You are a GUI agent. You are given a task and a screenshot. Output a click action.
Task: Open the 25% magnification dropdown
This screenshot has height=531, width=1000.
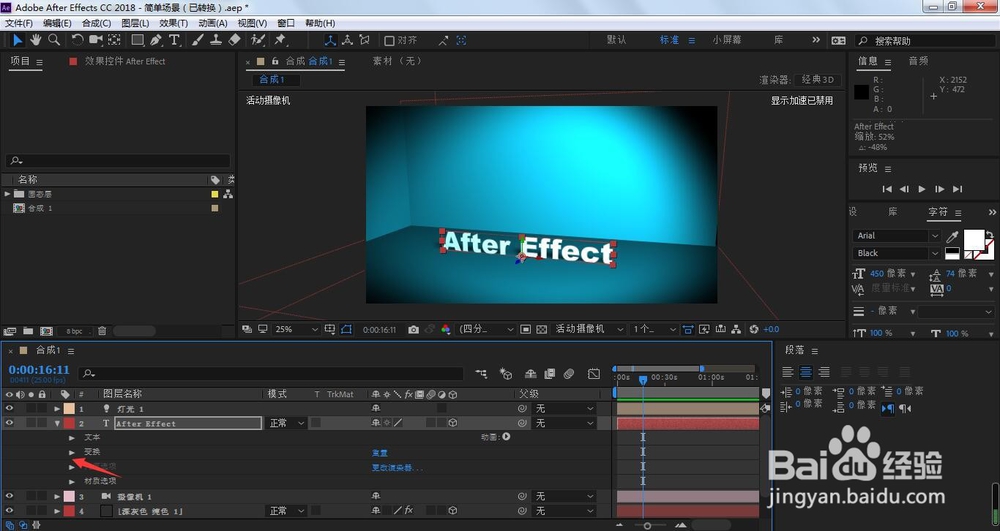(296, 330)
